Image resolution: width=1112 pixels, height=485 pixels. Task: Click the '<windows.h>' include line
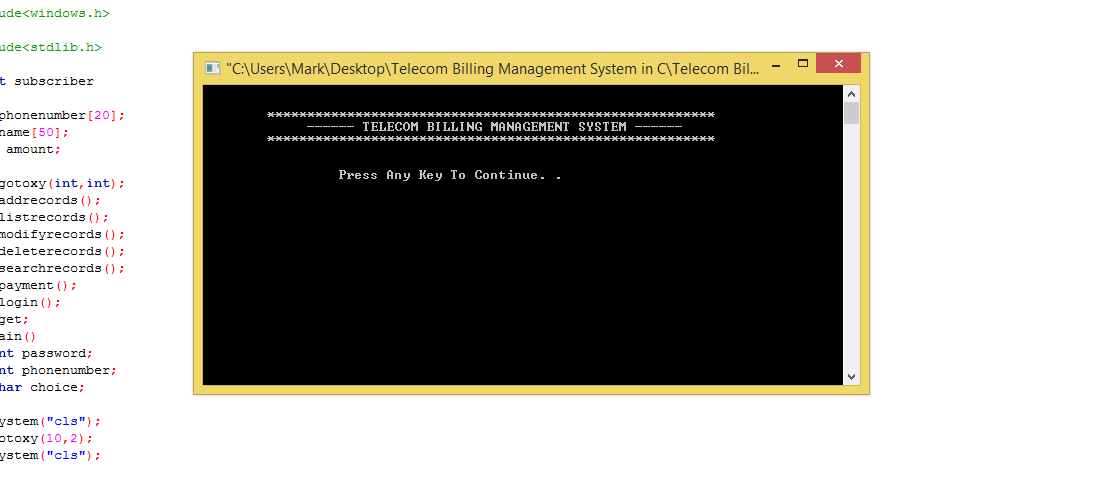click(55, 13)
